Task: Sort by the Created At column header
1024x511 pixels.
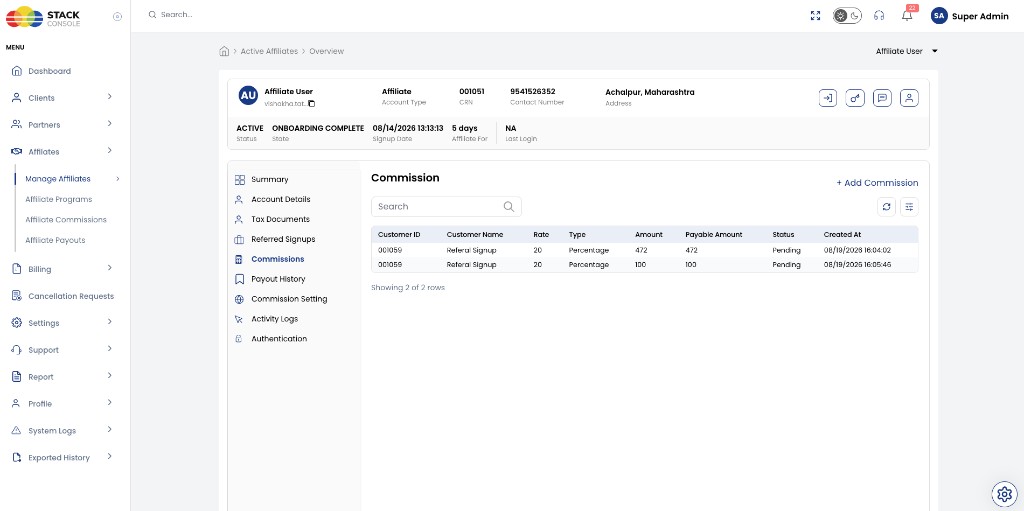Action: coord(842,235)
